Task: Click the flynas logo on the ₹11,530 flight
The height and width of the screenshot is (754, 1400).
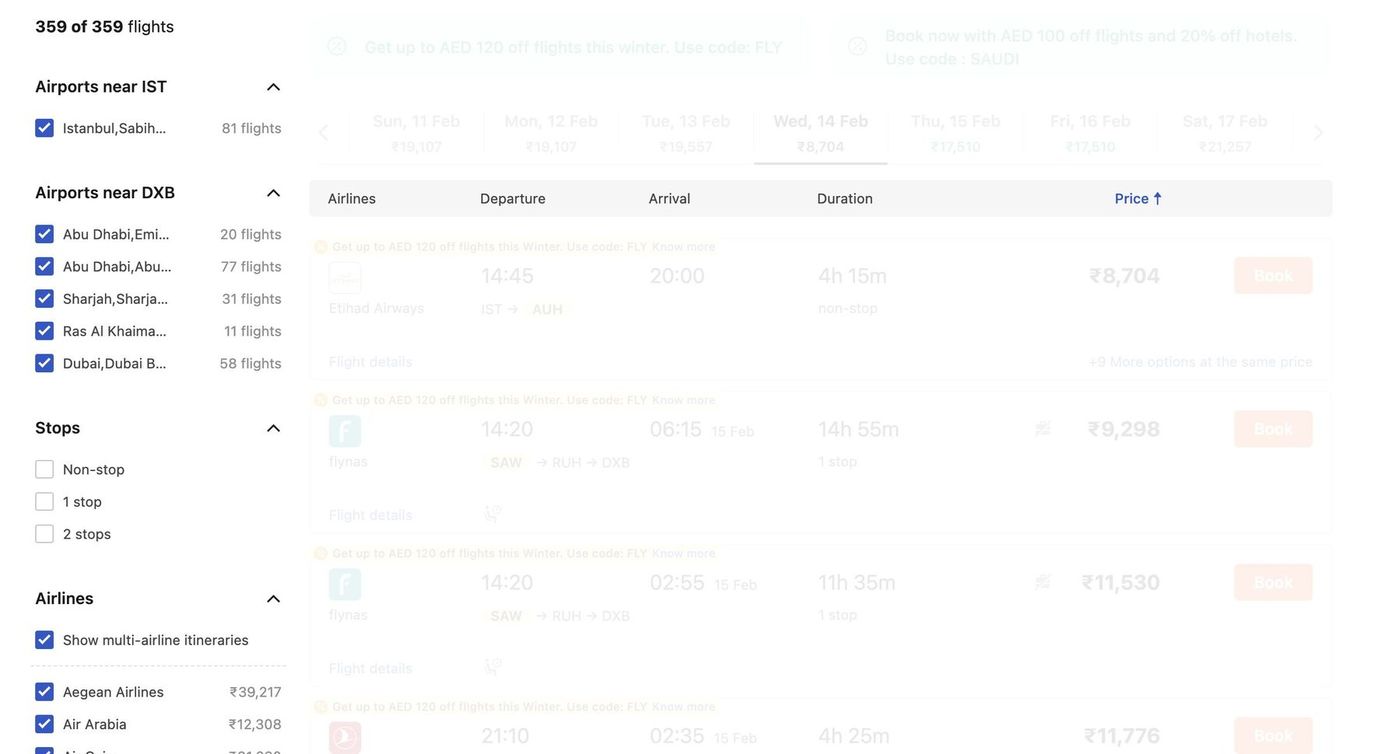Action: (x=345, y=585)
